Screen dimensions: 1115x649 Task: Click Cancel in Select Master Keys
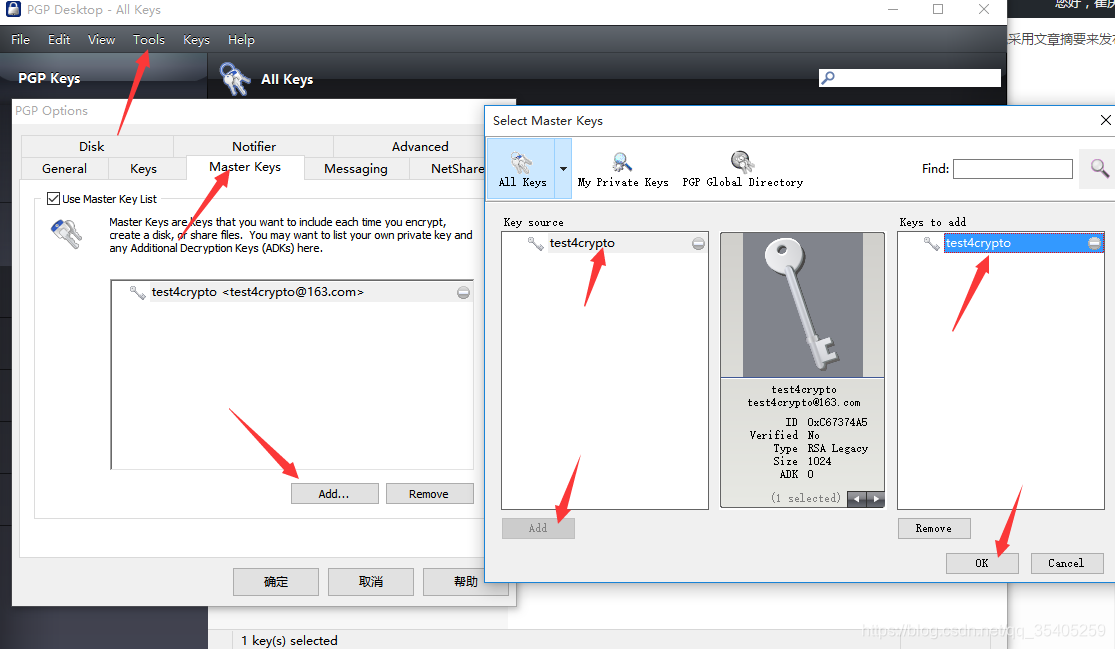1067,563
